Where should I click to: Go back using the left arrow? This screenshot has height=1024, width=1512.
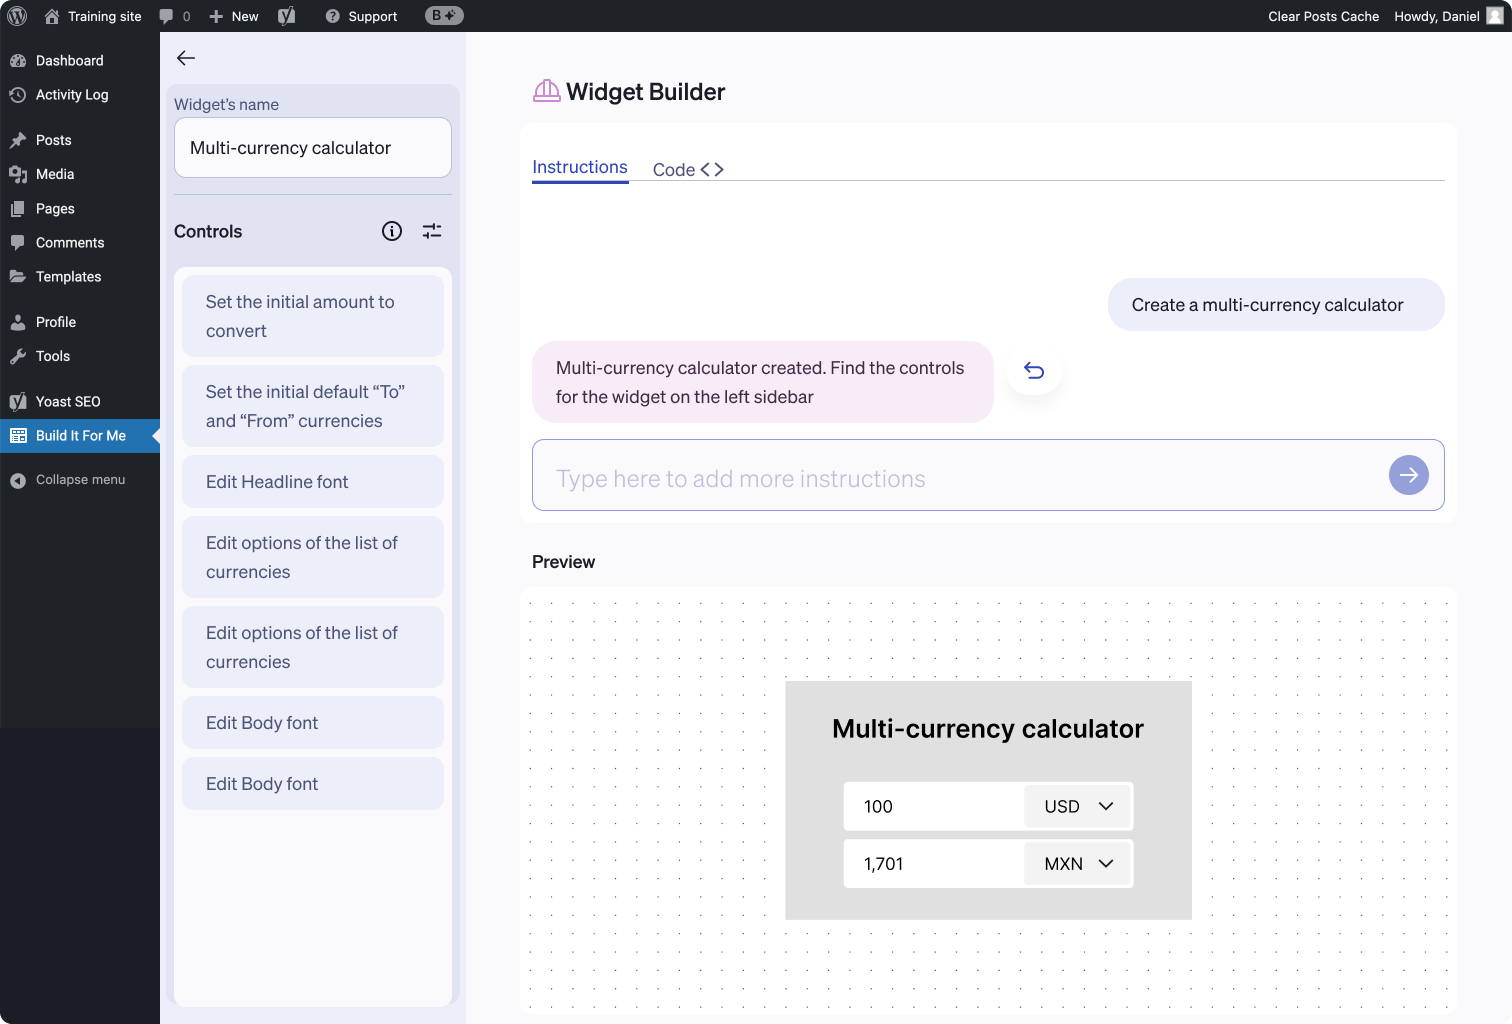click(x=186, y=58)
